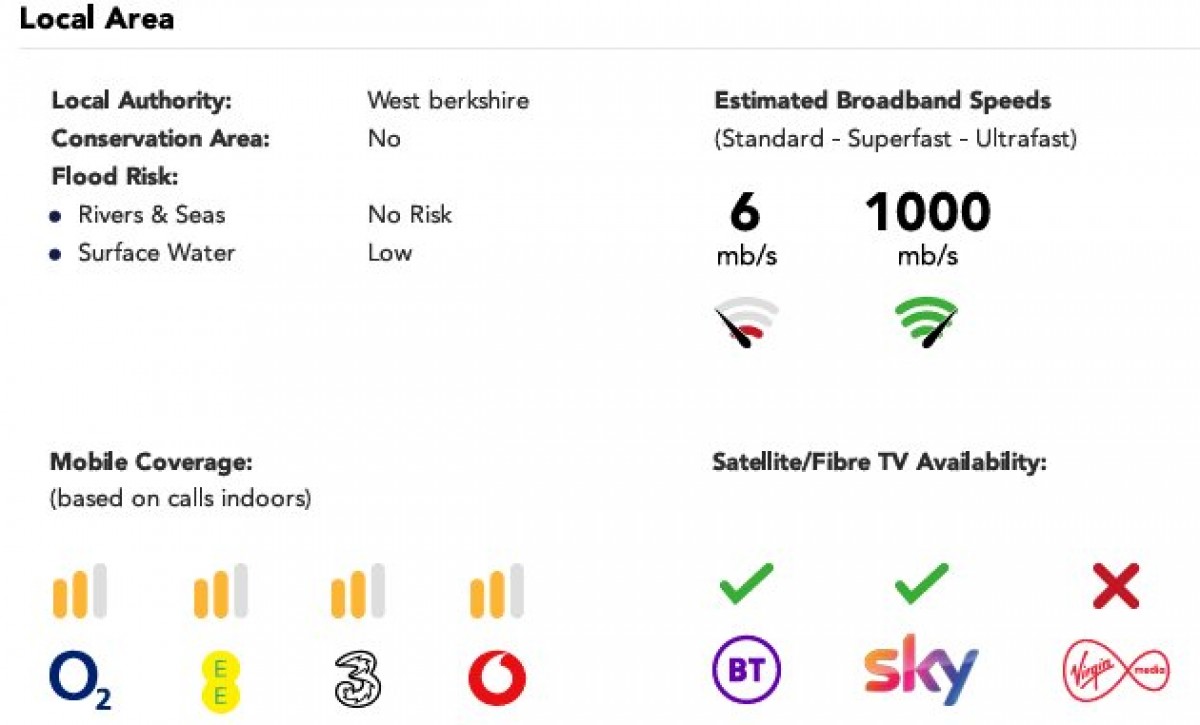Image resolution: width=1200 pixels, height=725 pixels.
Task: Click the Rivers & Seas flood risk item
Action: 152,214
